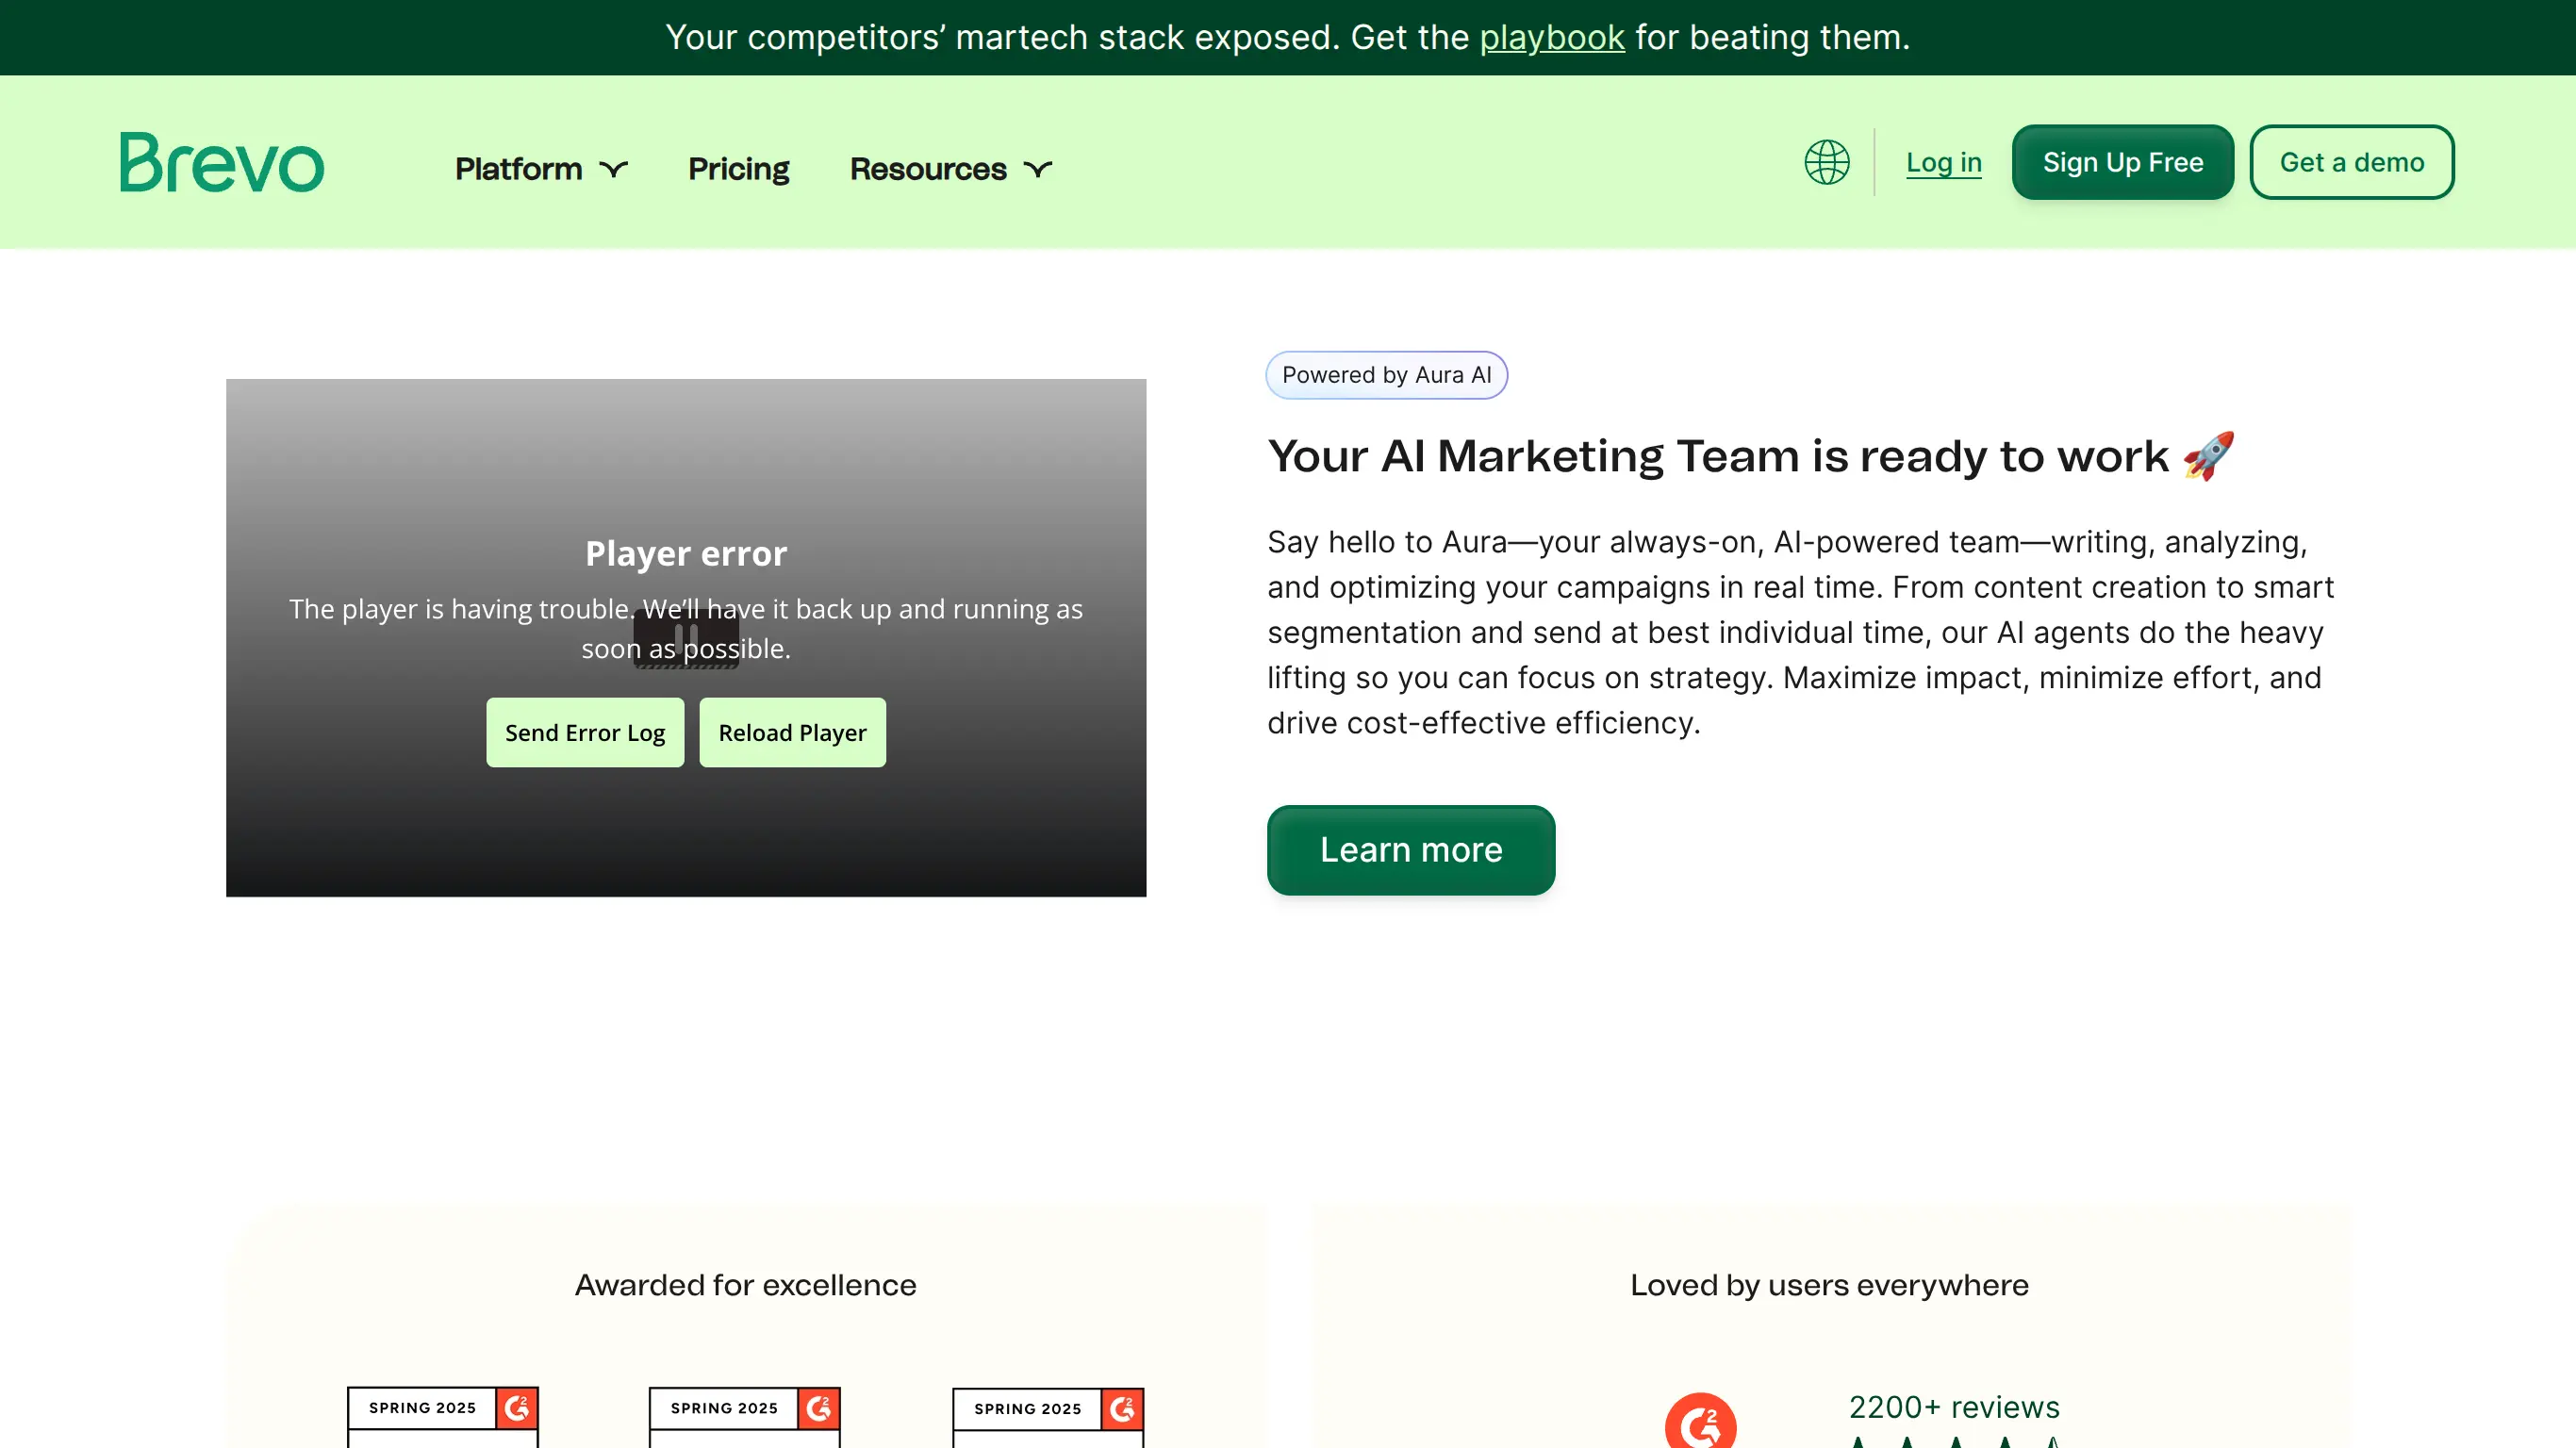The image size is (2576, 1448).
Task: Click the Get a demo button
Action: coord(2351,162)
